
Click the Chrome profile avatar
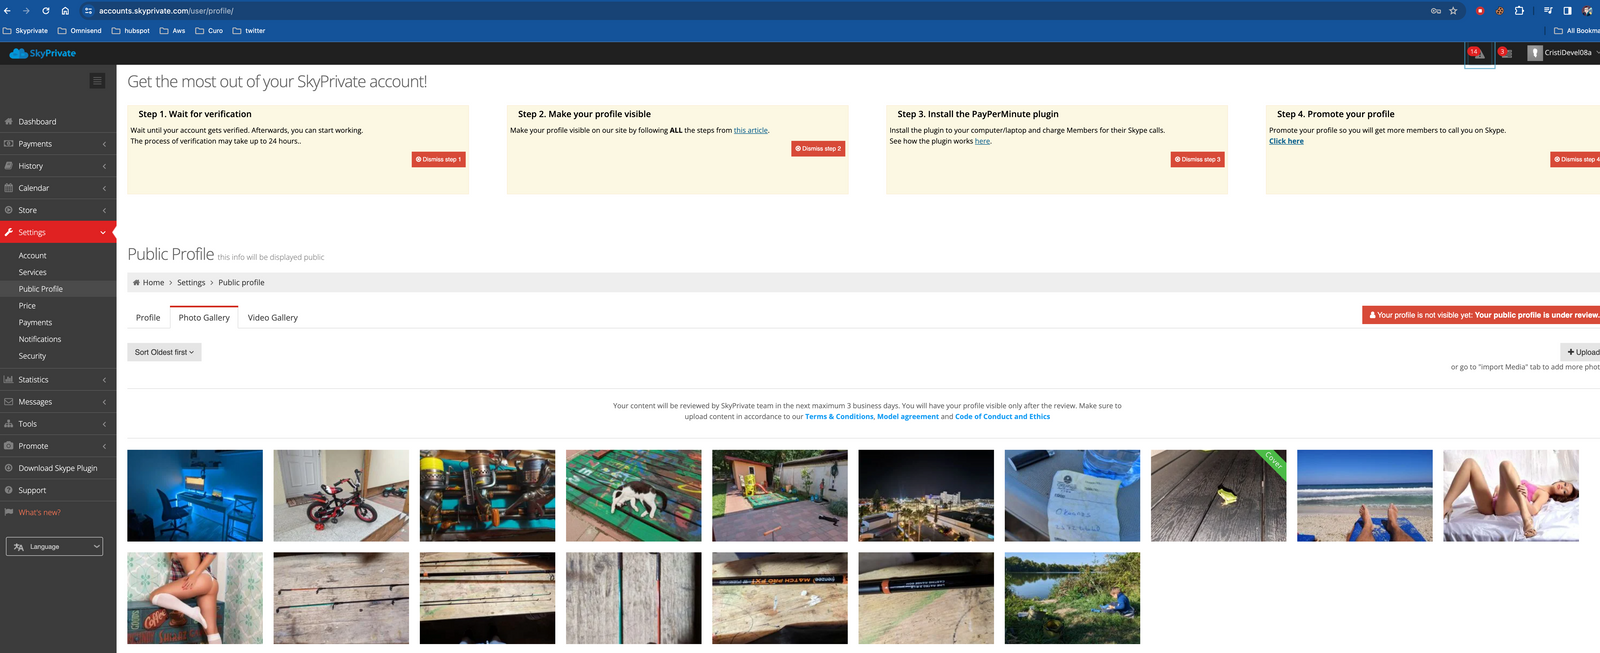click(x=1588, y=11)
